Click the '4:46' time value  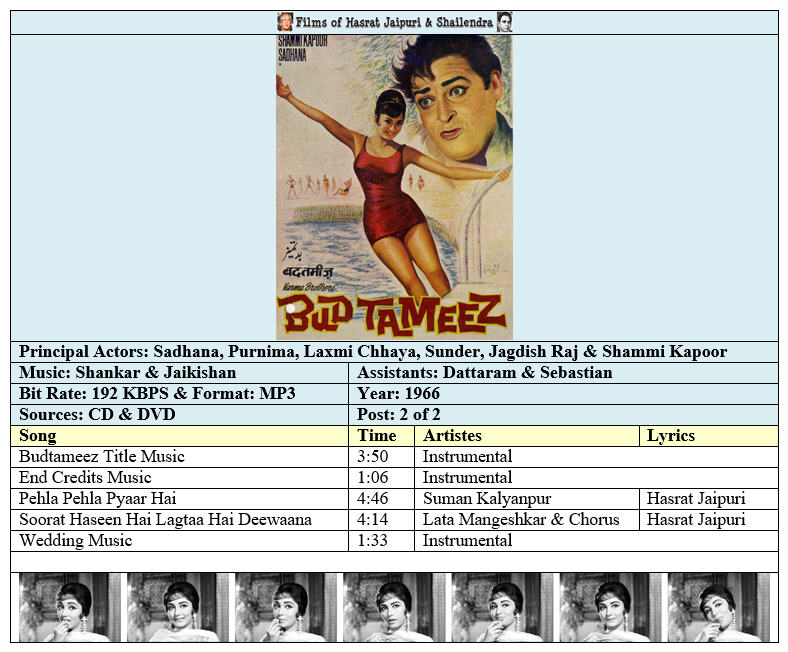pos(372,498)
